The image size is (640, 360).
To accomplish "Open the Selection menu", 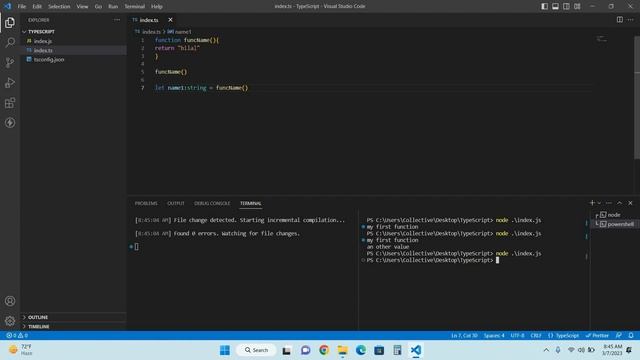I will pyautogui.click(x=59, y=7).
